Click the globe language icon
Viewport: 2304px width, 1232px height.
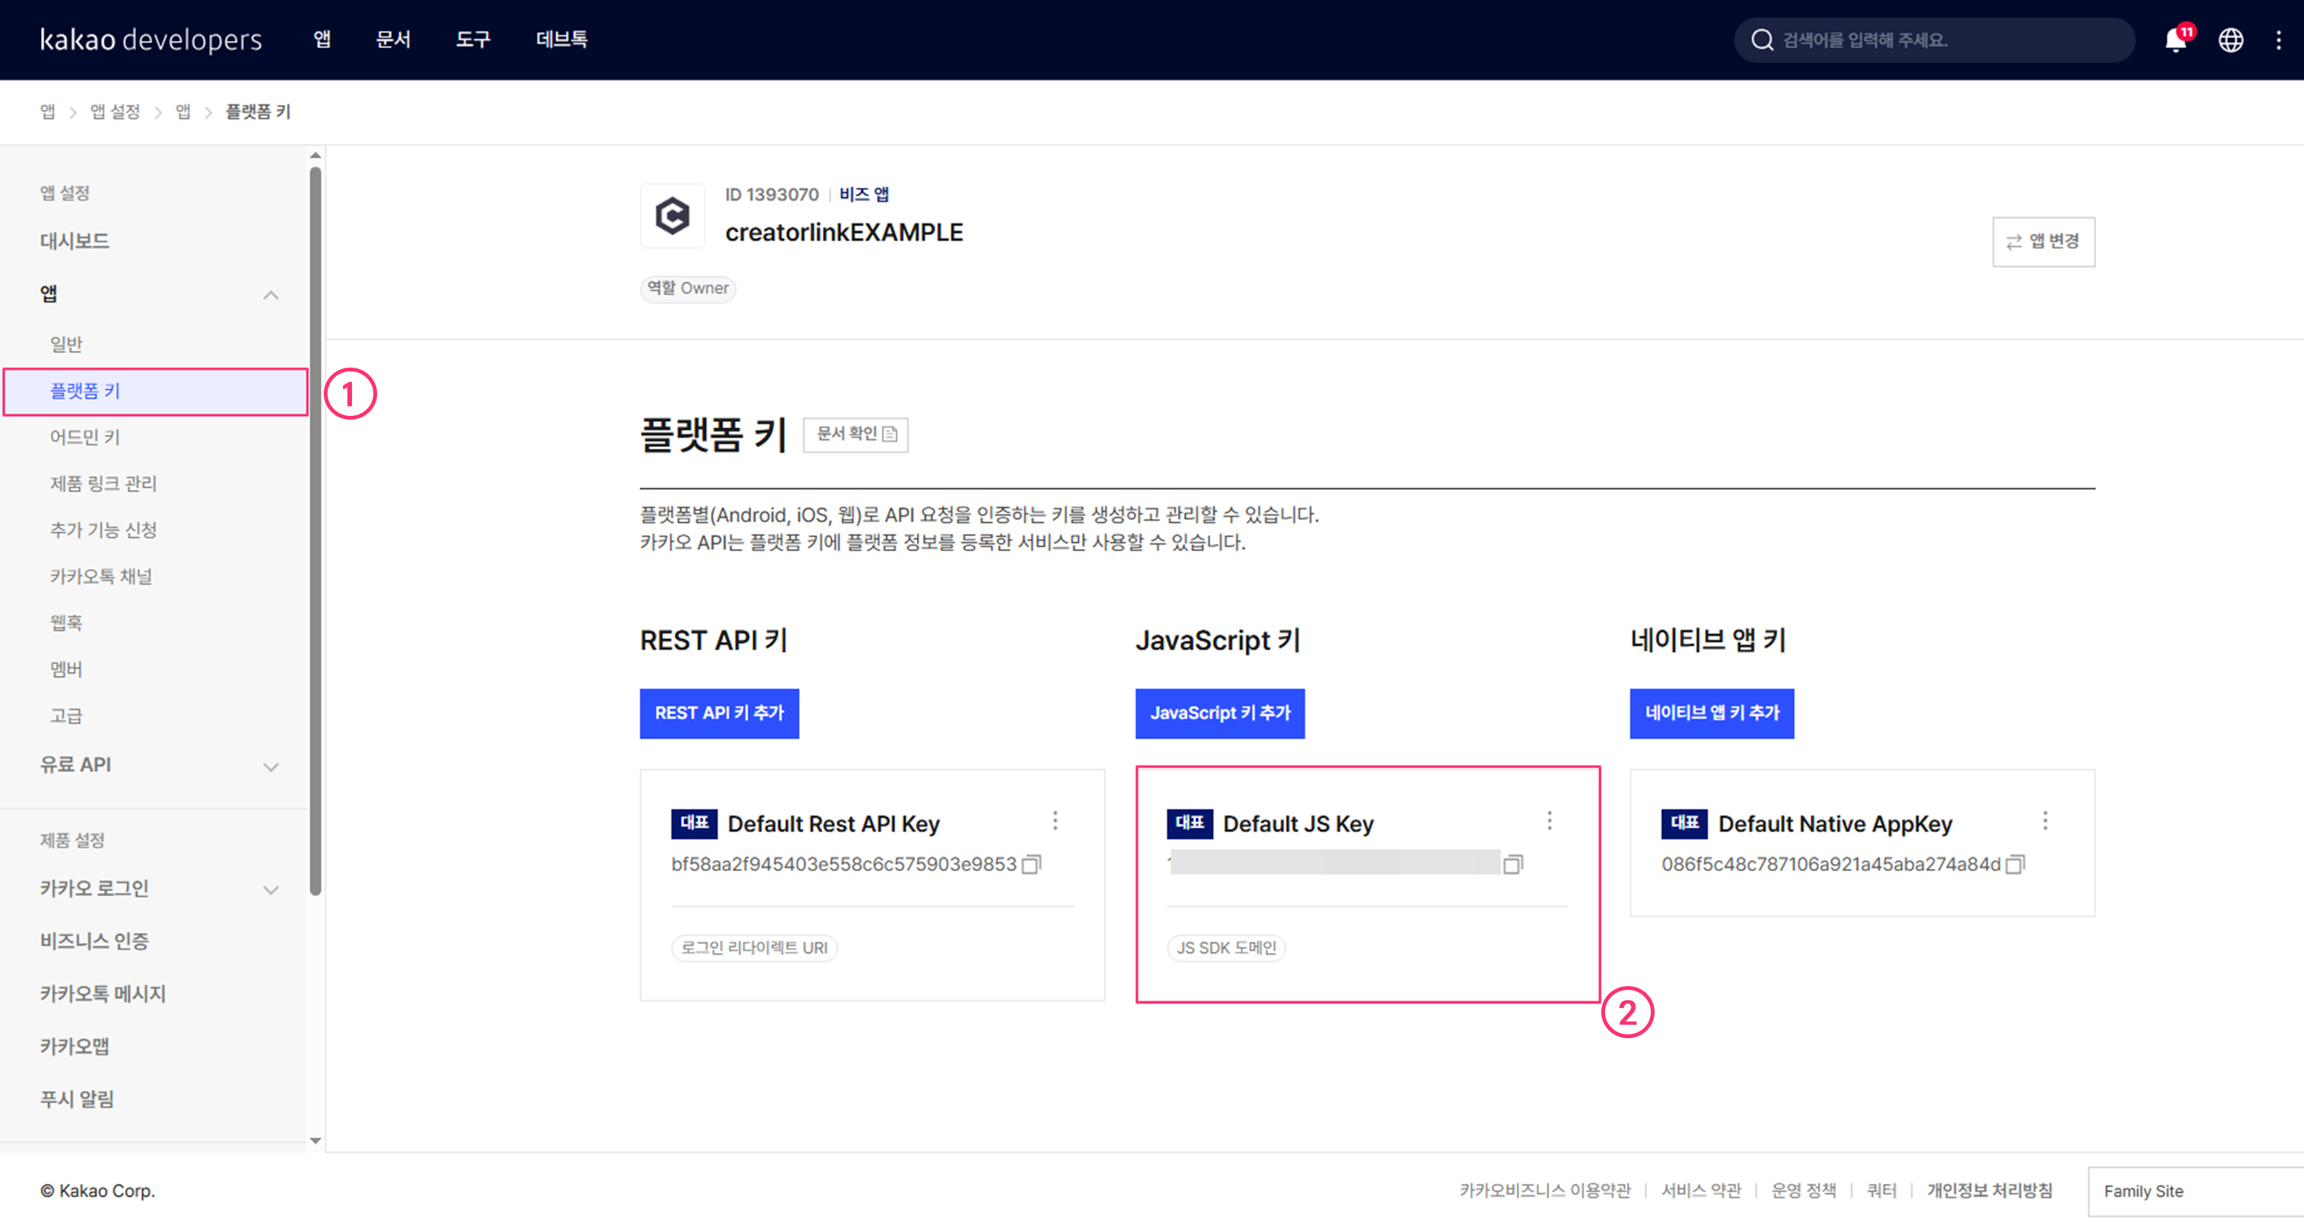(2231, 40)
